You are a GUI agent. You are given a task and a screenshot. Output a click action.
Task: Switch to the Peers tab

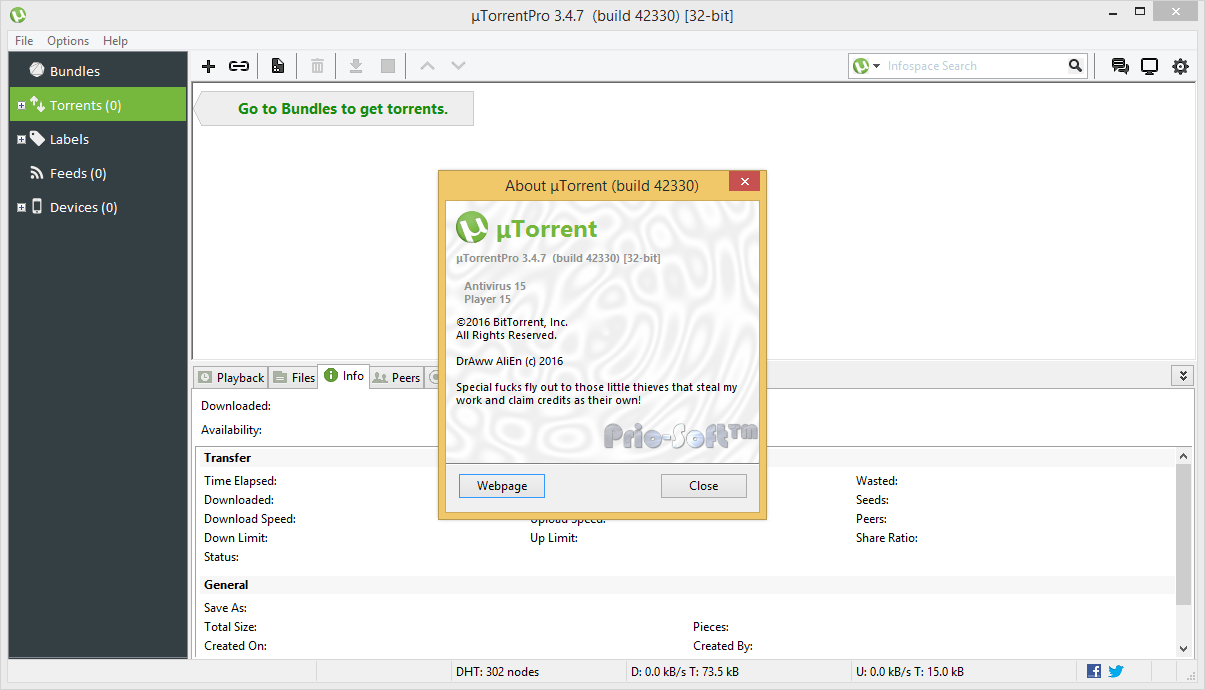(x=396, y=377)
